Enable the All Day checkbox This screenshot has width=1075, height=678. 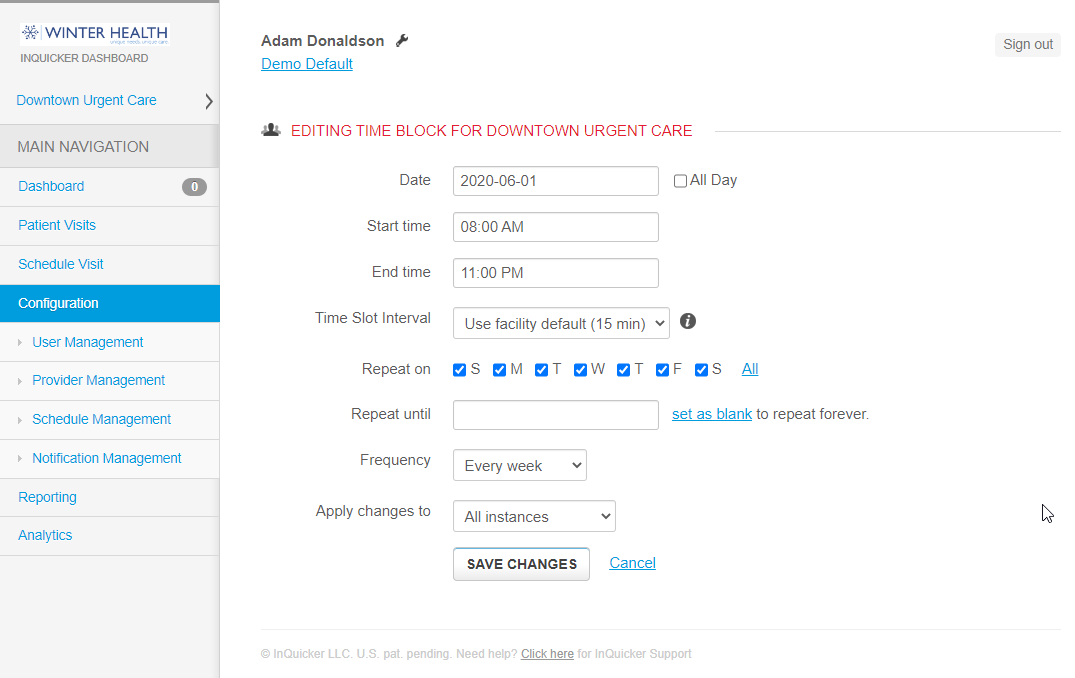pos(680,180)
